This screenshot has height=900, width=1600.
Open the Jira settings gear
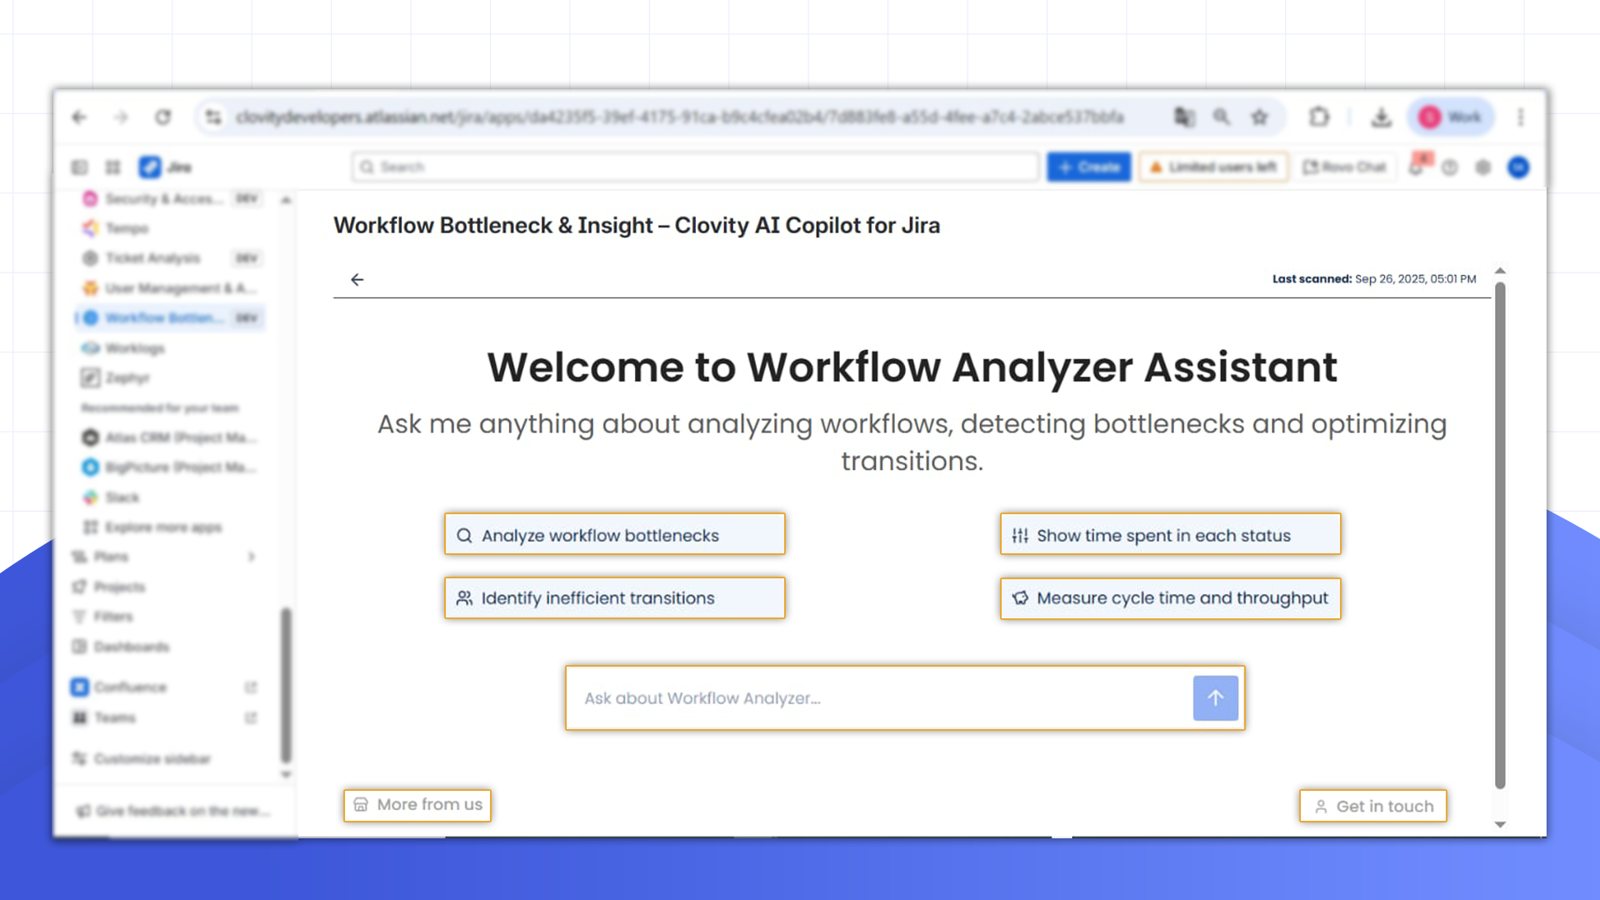(x=1483, y=167)
